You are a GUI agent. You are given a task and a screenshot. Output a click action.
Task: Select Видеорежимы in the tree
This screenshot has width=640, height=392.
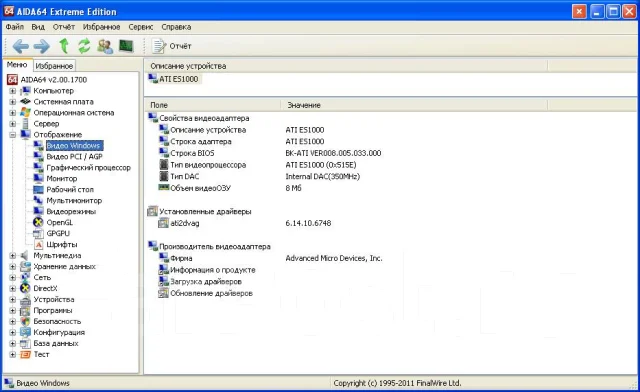(x=71, y=212)
